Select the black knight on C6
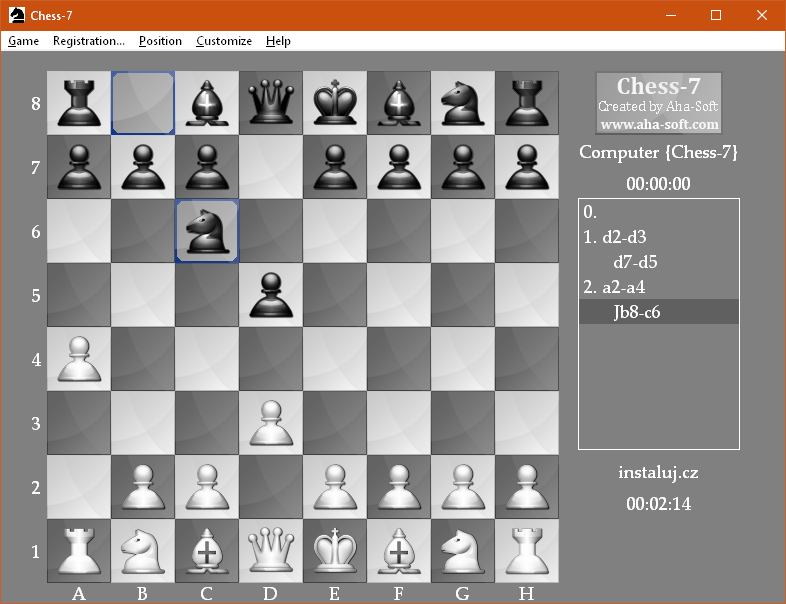The height and width of the screenshot is (604, 786). [207, 231]
